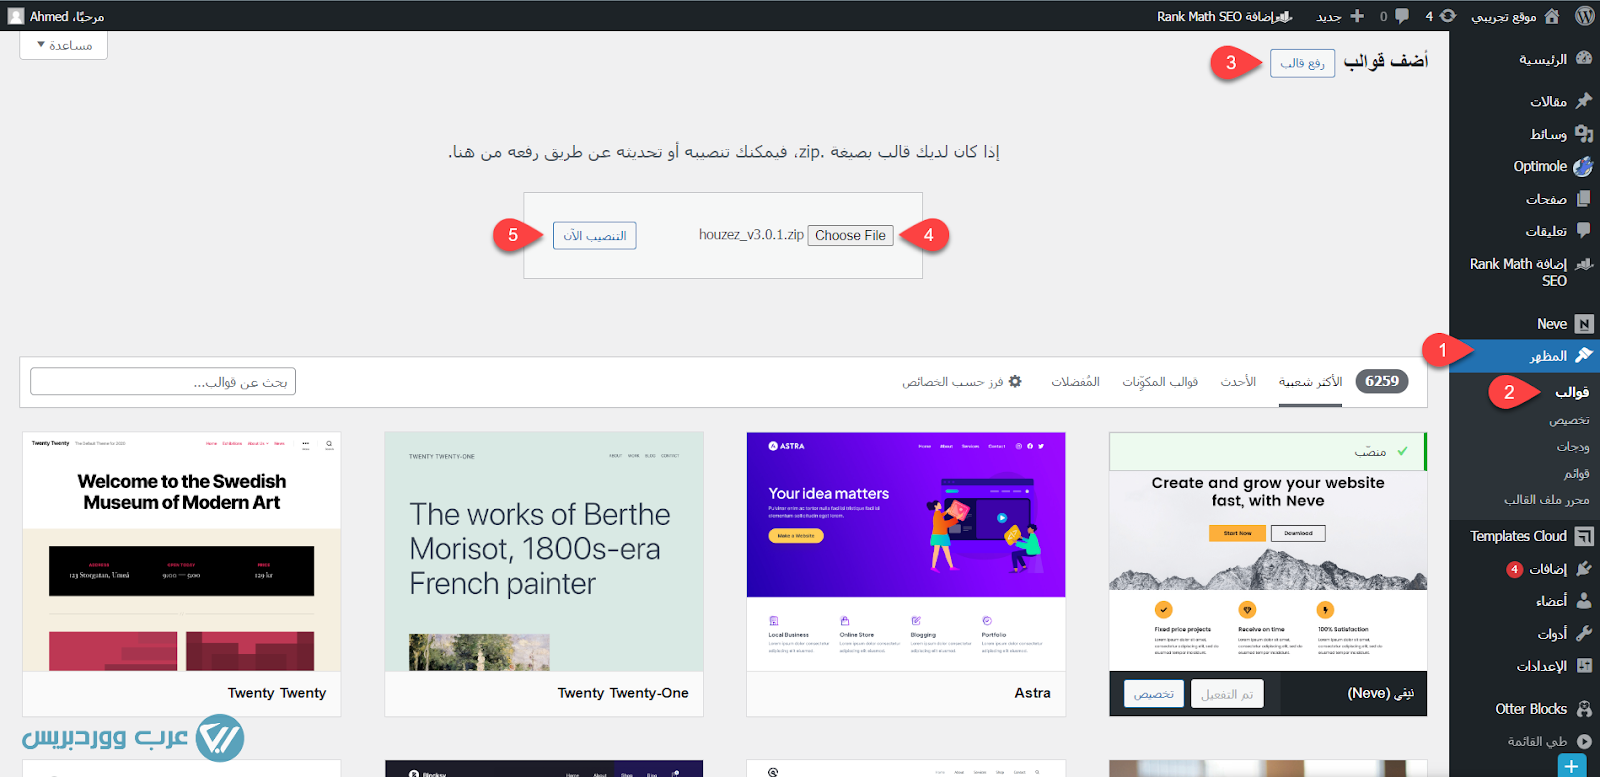The height and width of the screenshot is (777, 1600).
Task: Open the comments bubble icon in admin bar
Action: 1401,16
